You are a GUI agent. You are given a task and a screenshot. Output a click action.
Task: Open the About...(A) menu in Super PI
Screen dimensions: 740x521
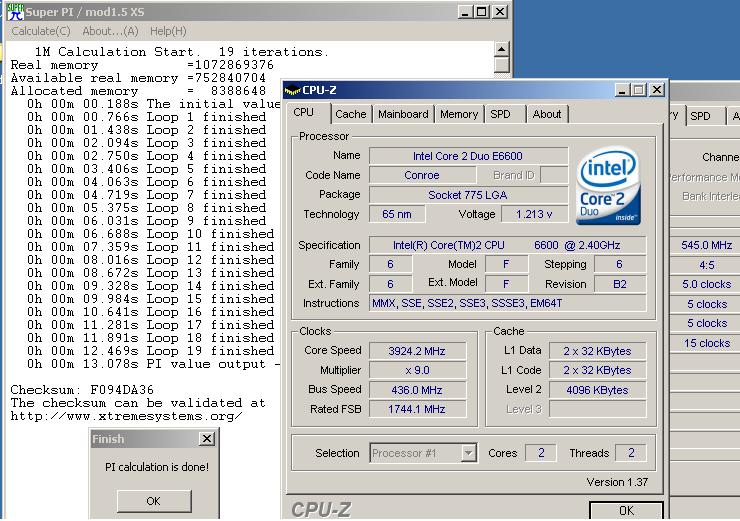tap(110, 31)
